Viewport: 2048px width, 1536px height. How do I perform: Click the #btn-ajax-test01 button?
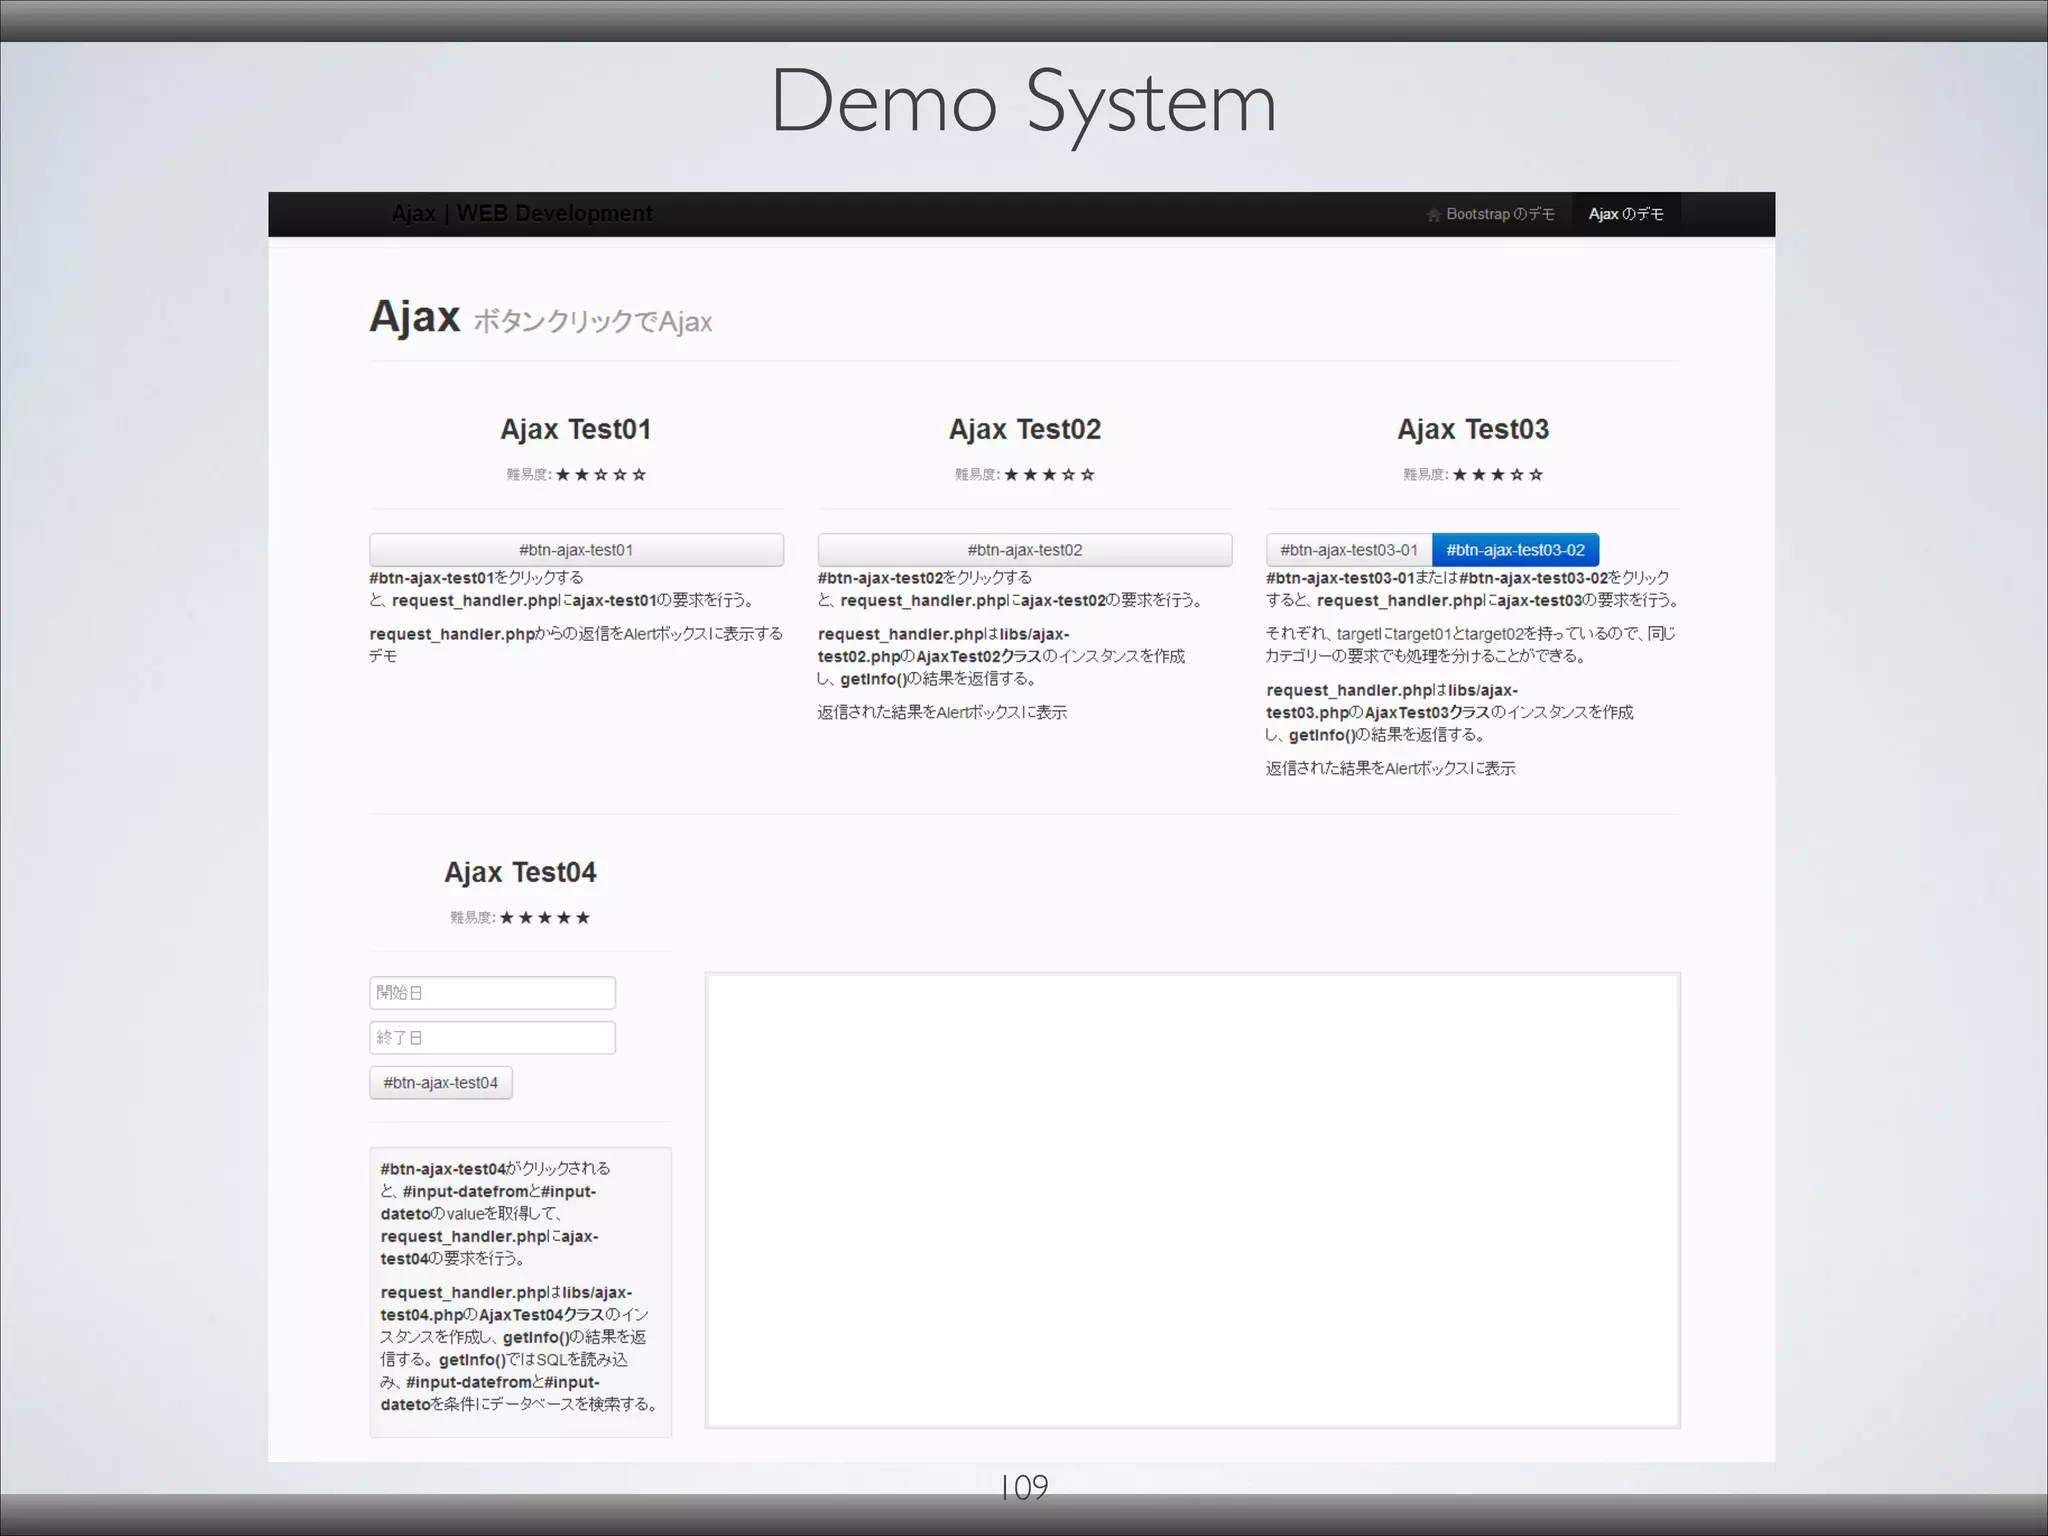coord(576,550)
